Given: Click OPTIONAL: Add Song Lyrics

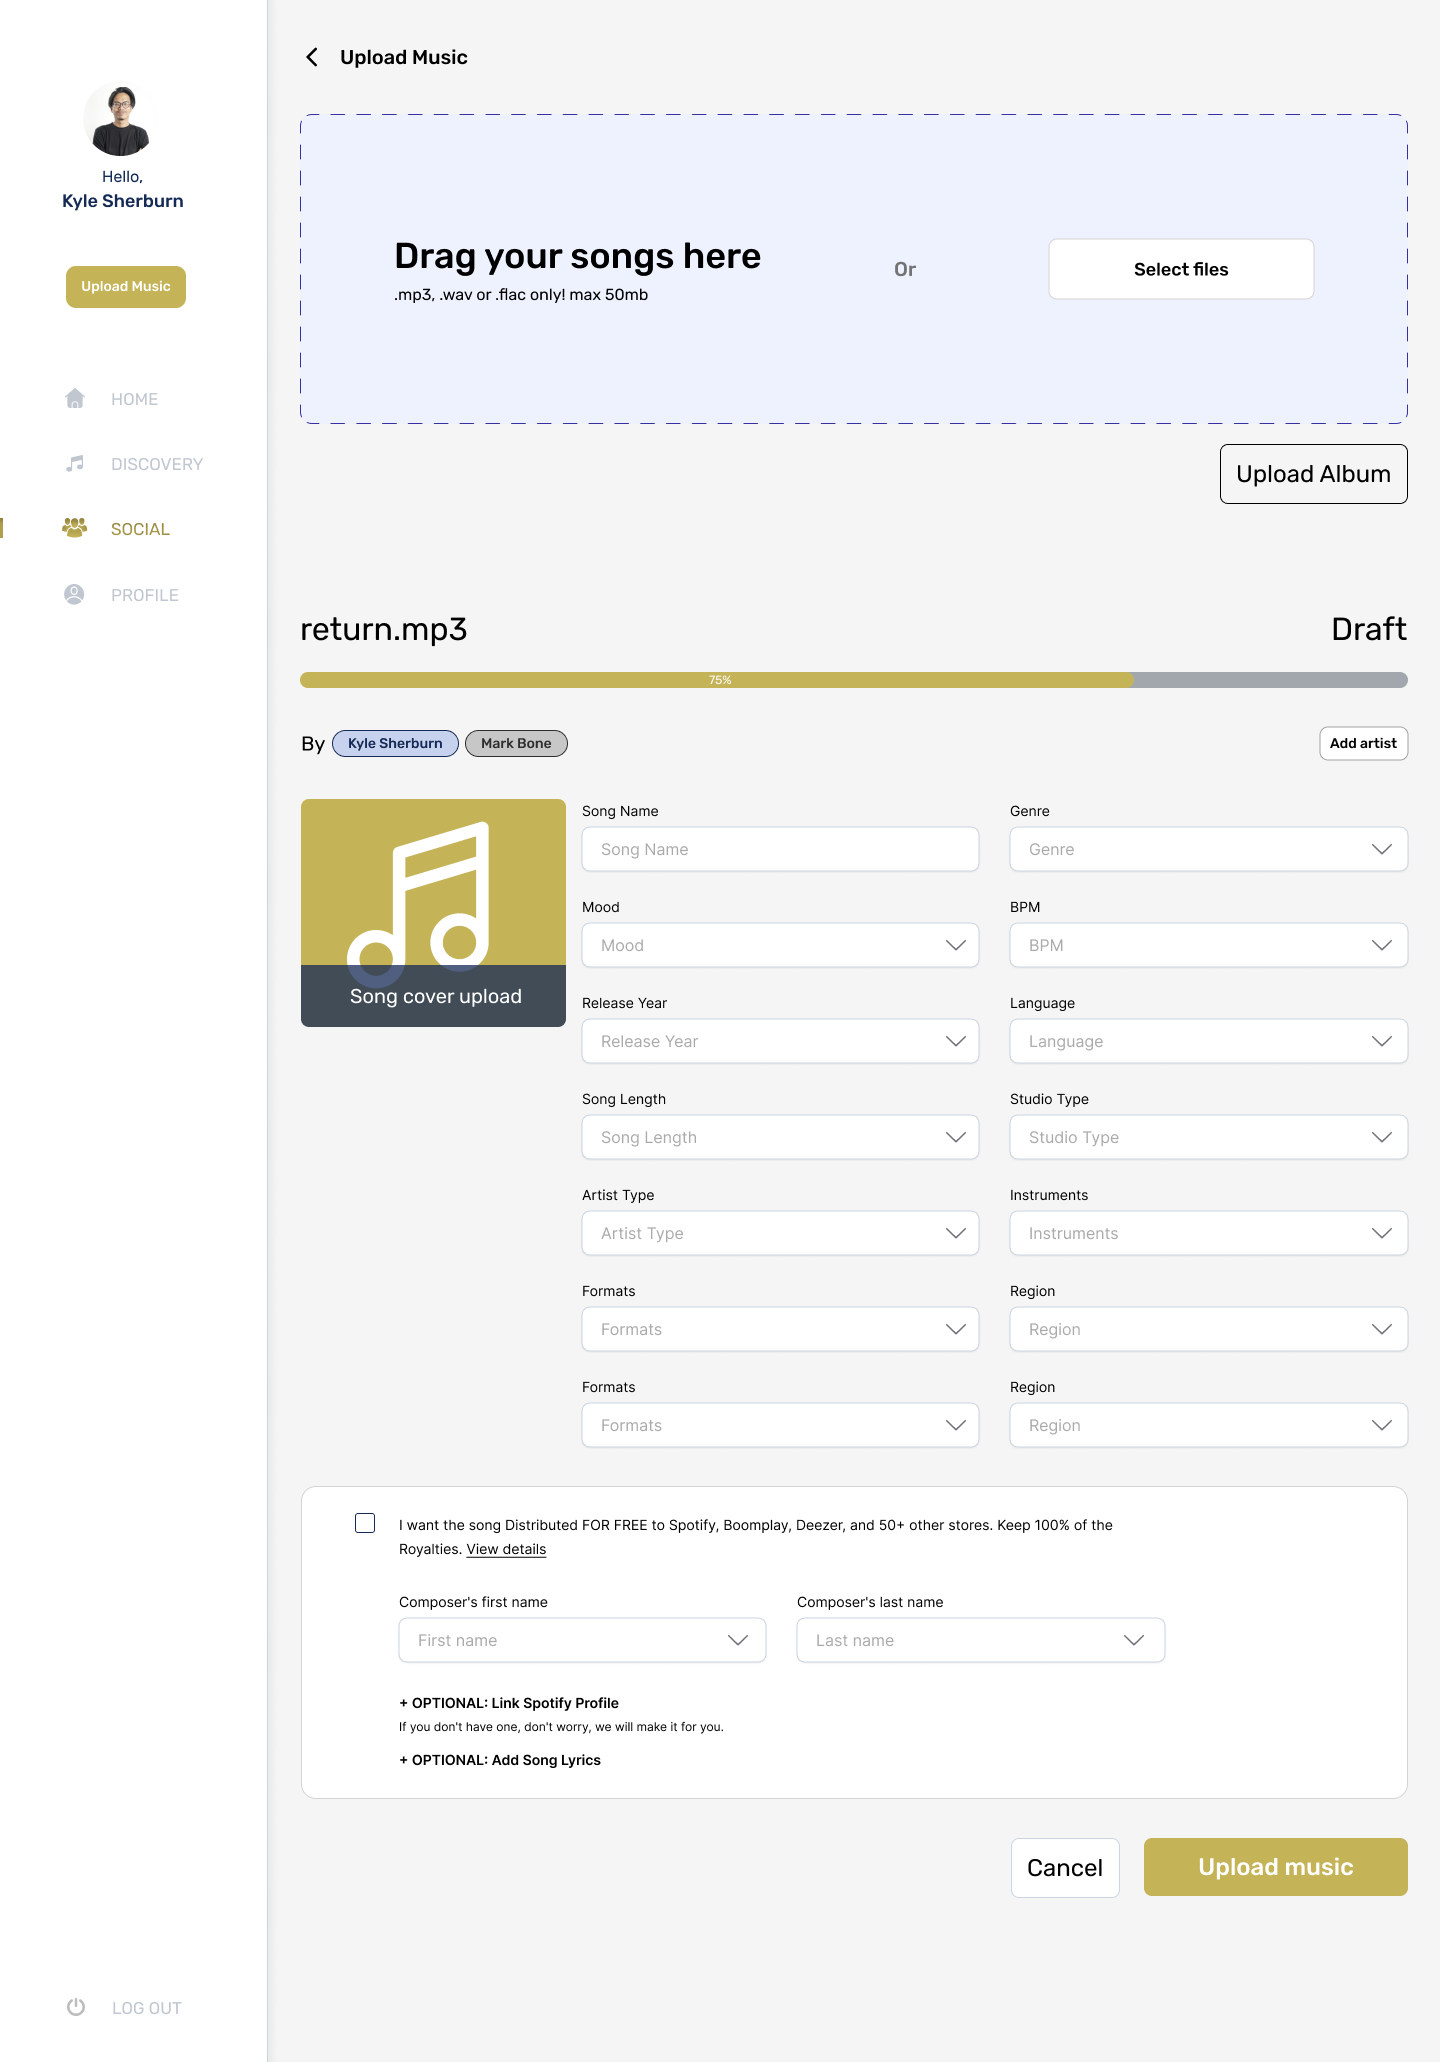Looking at the screenshot, I should click(500, 1760).
